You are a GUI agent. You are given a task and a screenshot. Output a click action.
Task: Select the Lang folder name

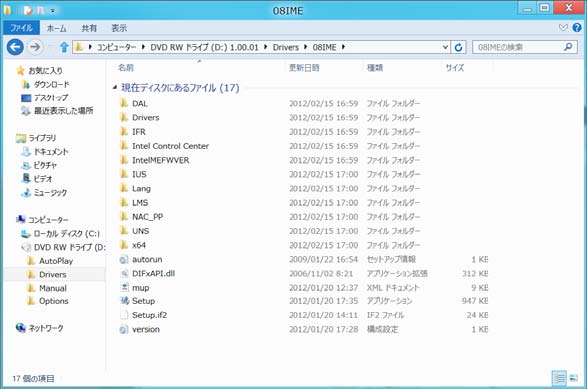tap(141, 188)
